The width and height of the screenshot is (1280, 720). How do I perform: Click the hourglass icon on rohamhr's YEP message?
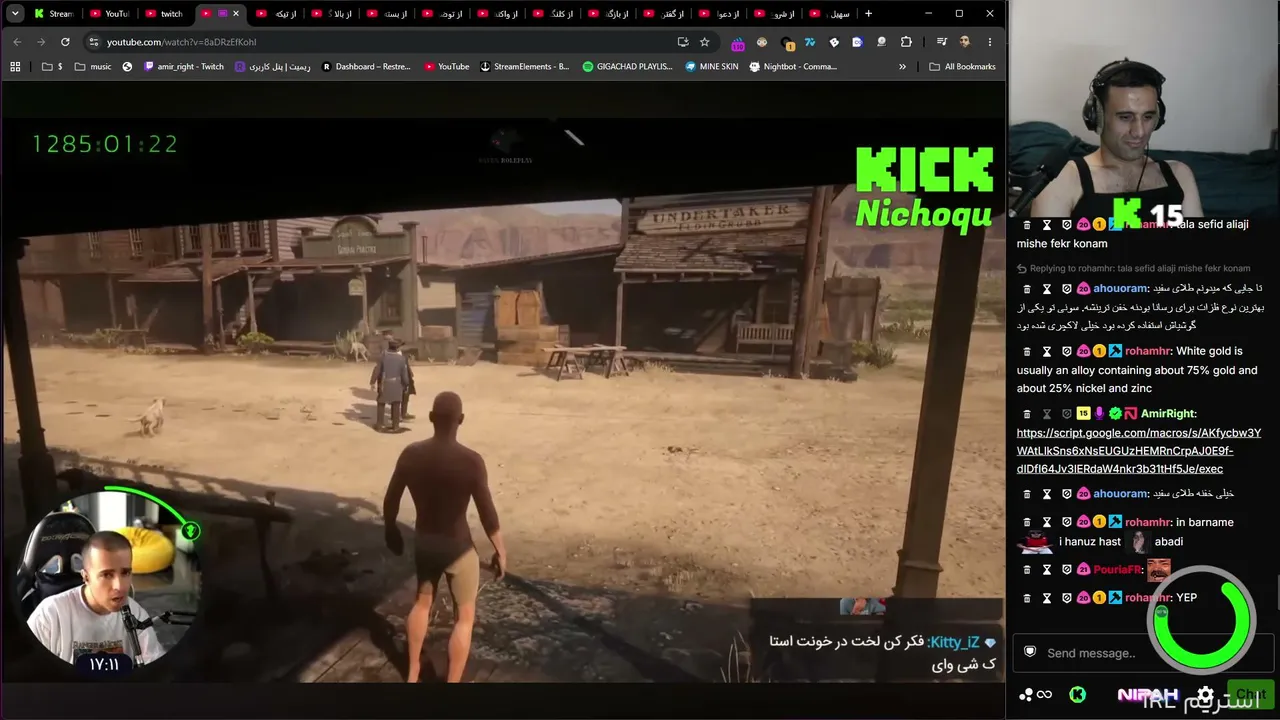(1047, 597)
